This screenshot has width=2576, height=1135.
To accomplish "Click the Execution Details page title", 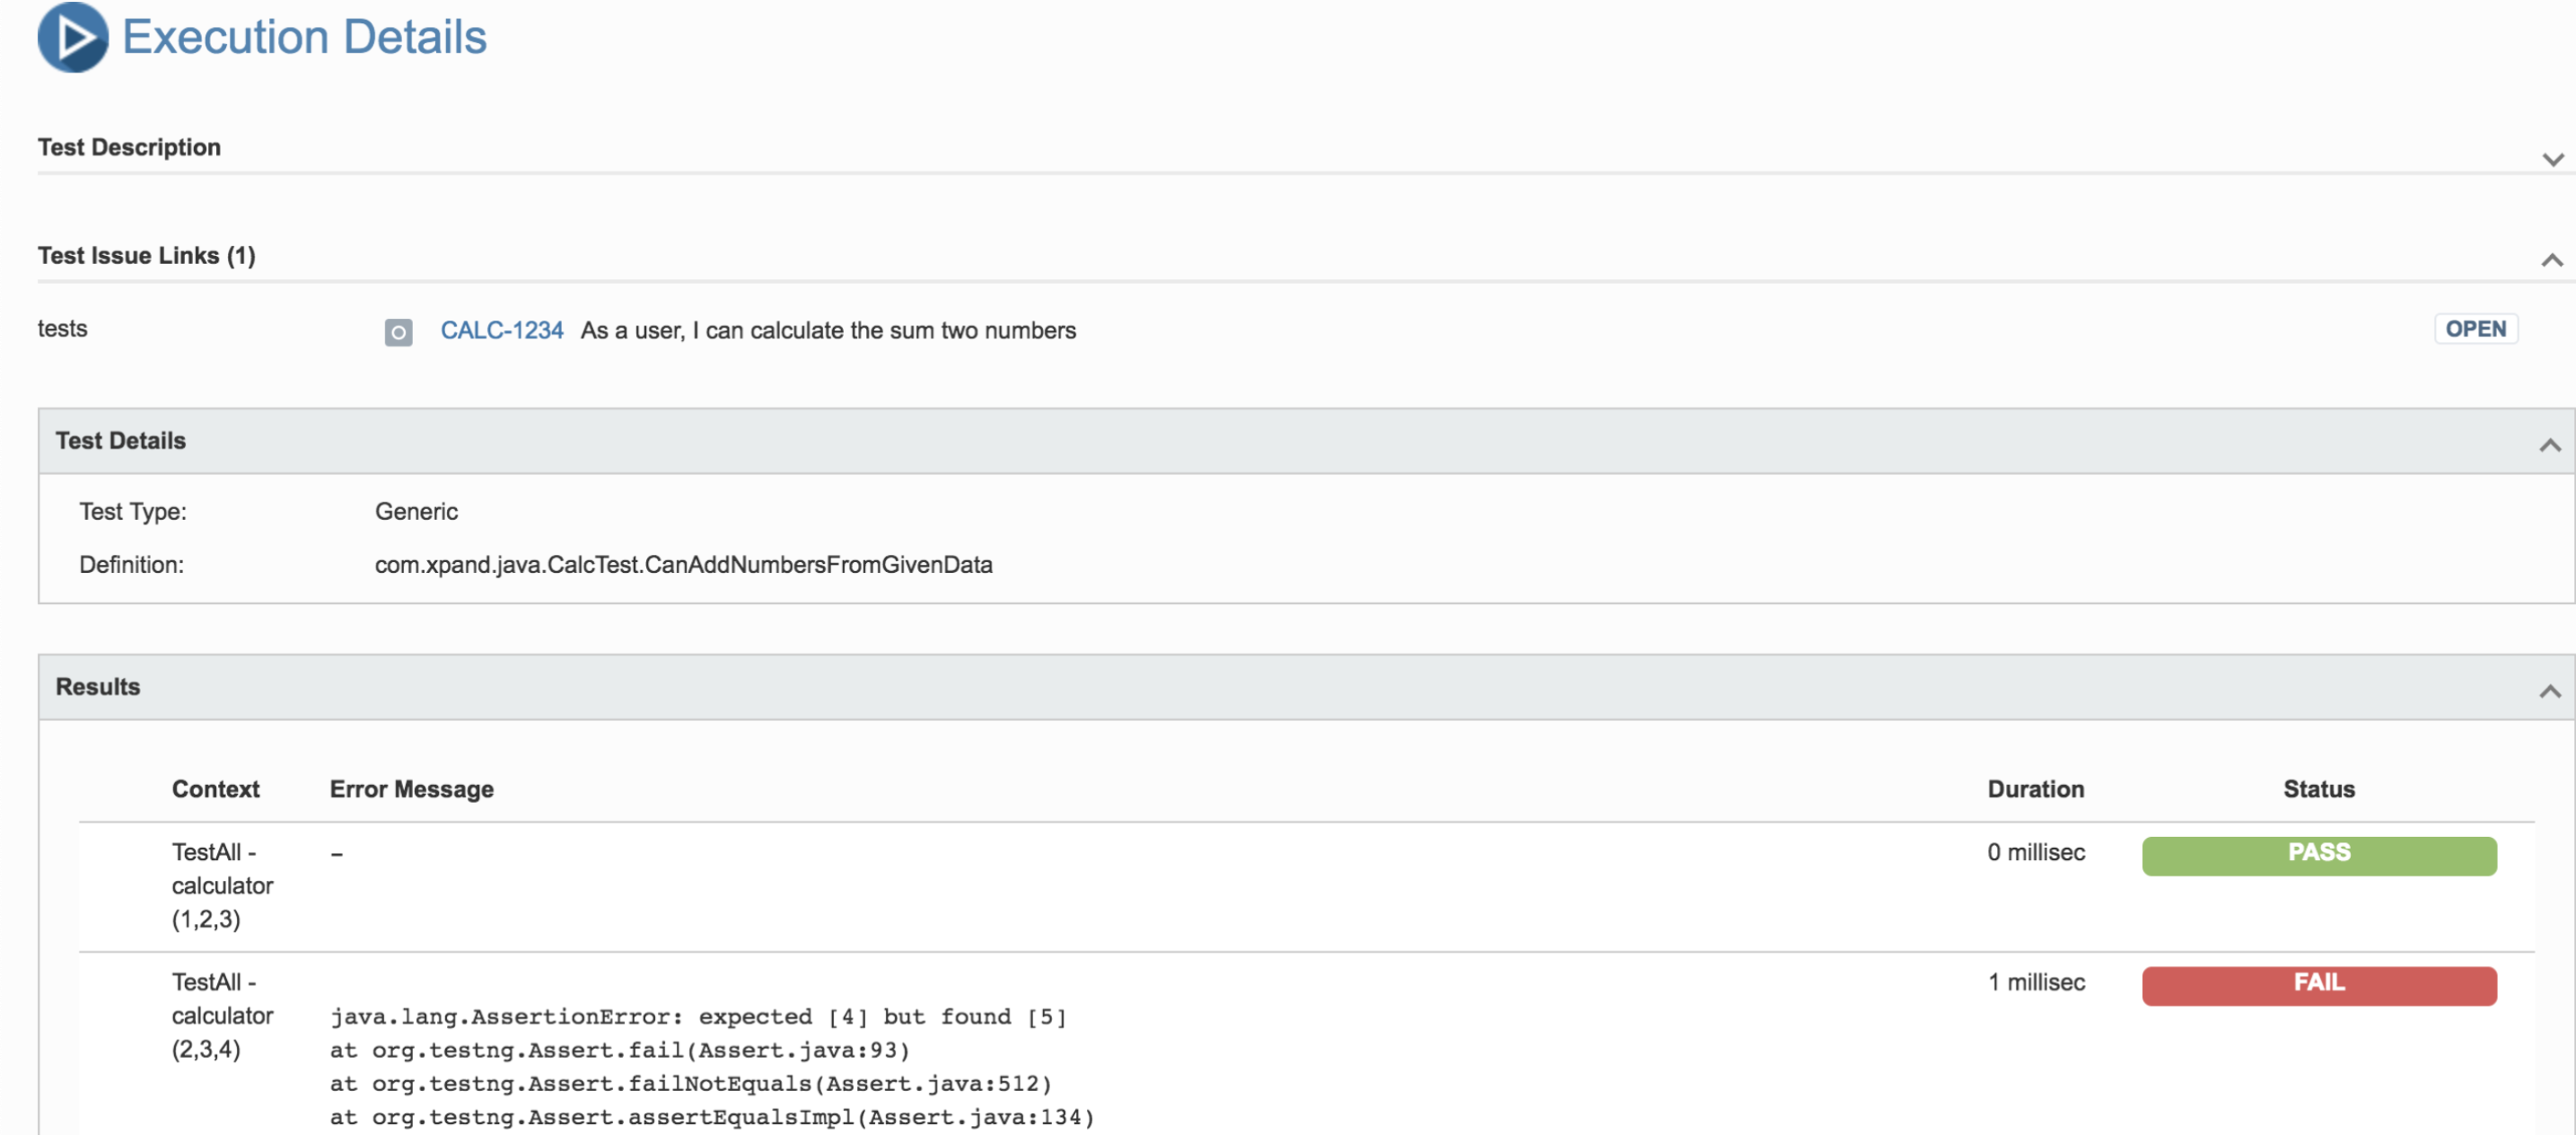I will click(304, 37).
